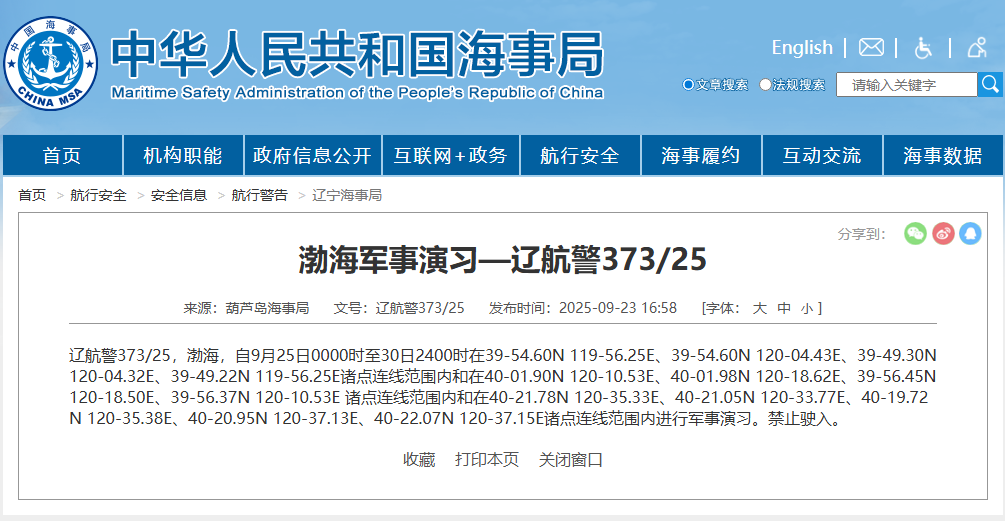The image size is (1005, 521).
Task: Select the 法规搜索 radio button
Action: coord(765,85)
